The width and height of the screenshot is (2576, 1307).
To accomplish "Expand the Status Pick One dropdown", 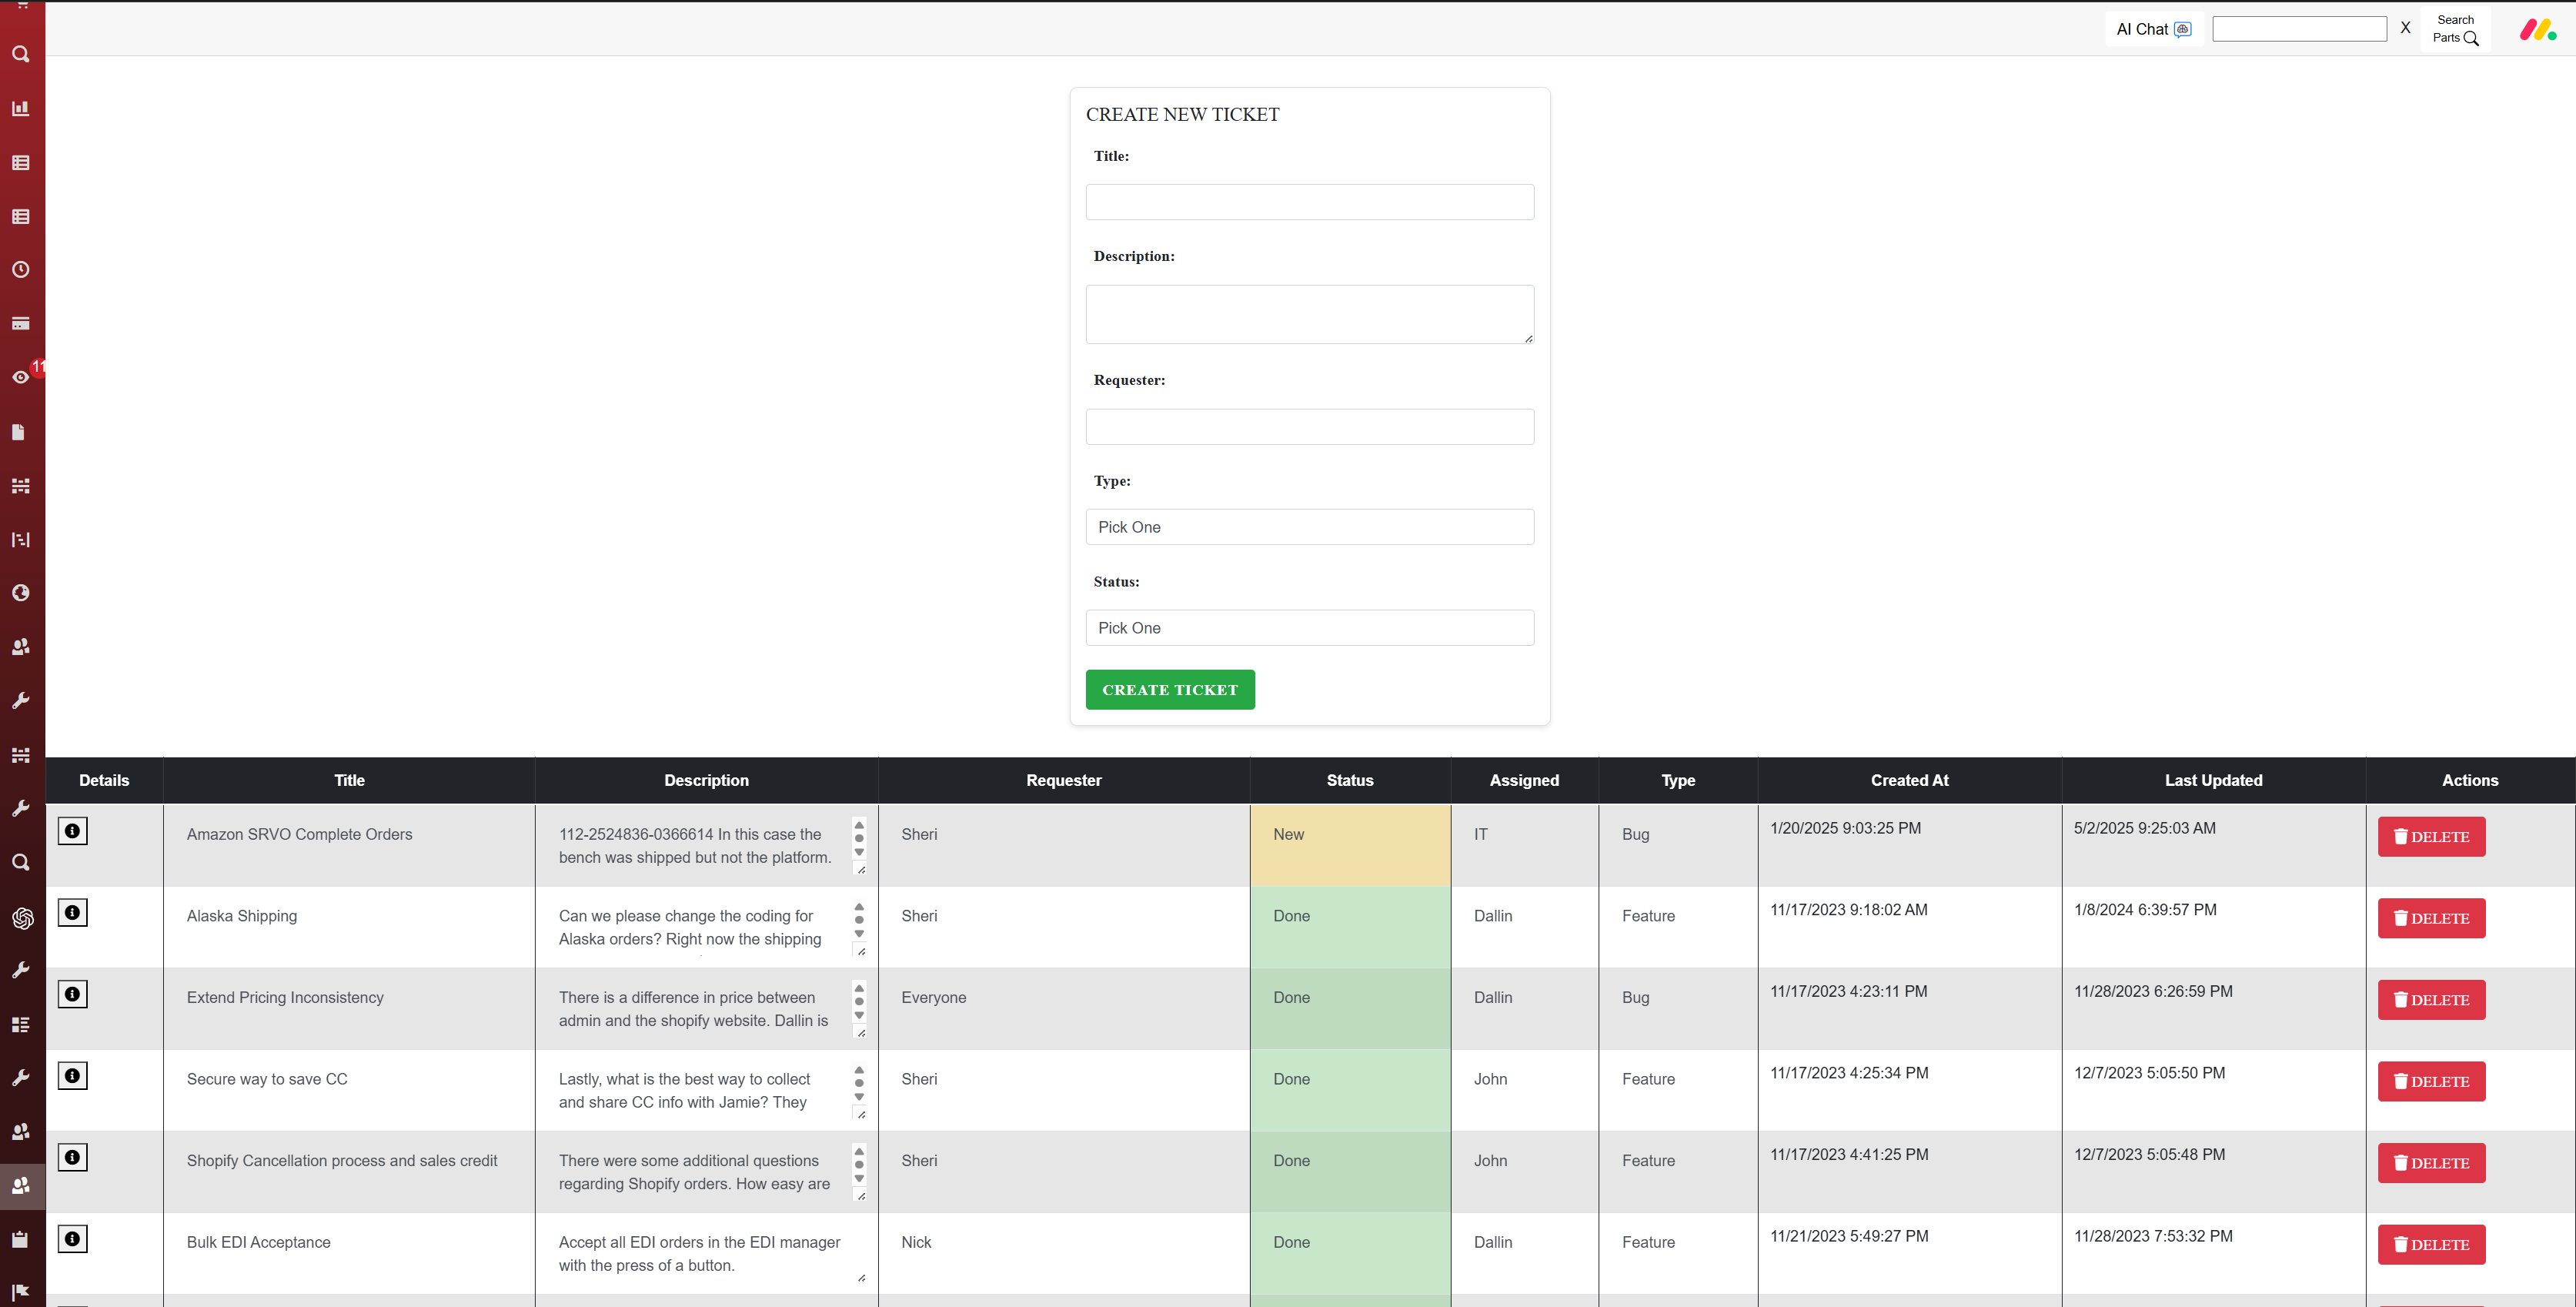I will 1309,628.
